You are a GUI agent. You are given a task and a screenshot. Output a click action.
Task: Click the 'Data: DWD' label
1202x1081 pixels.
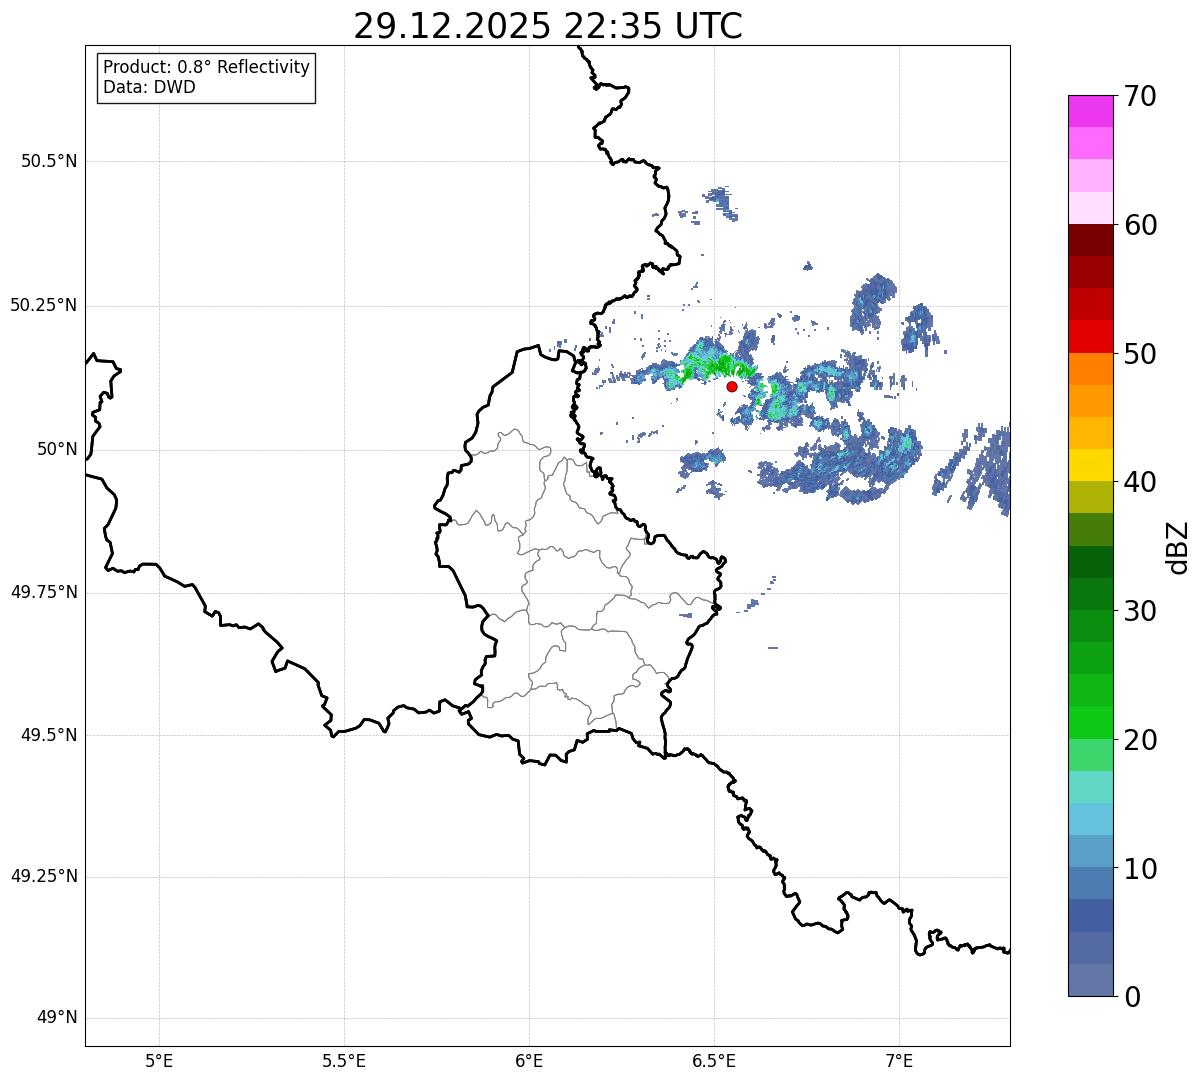(x=149, y=87)
